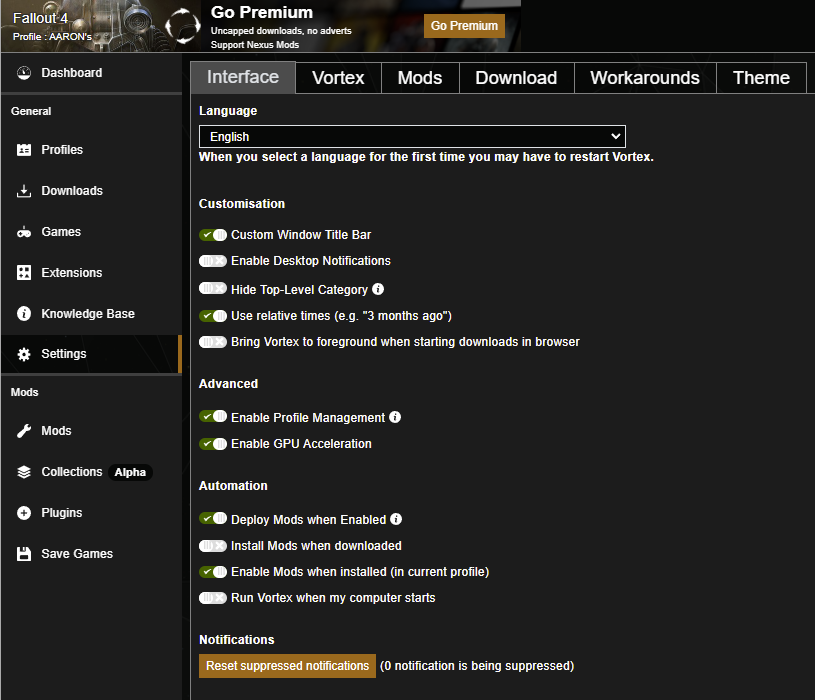
Task: Click info icon beside Enable Profile Management
Action: click(x=395, y=417)
